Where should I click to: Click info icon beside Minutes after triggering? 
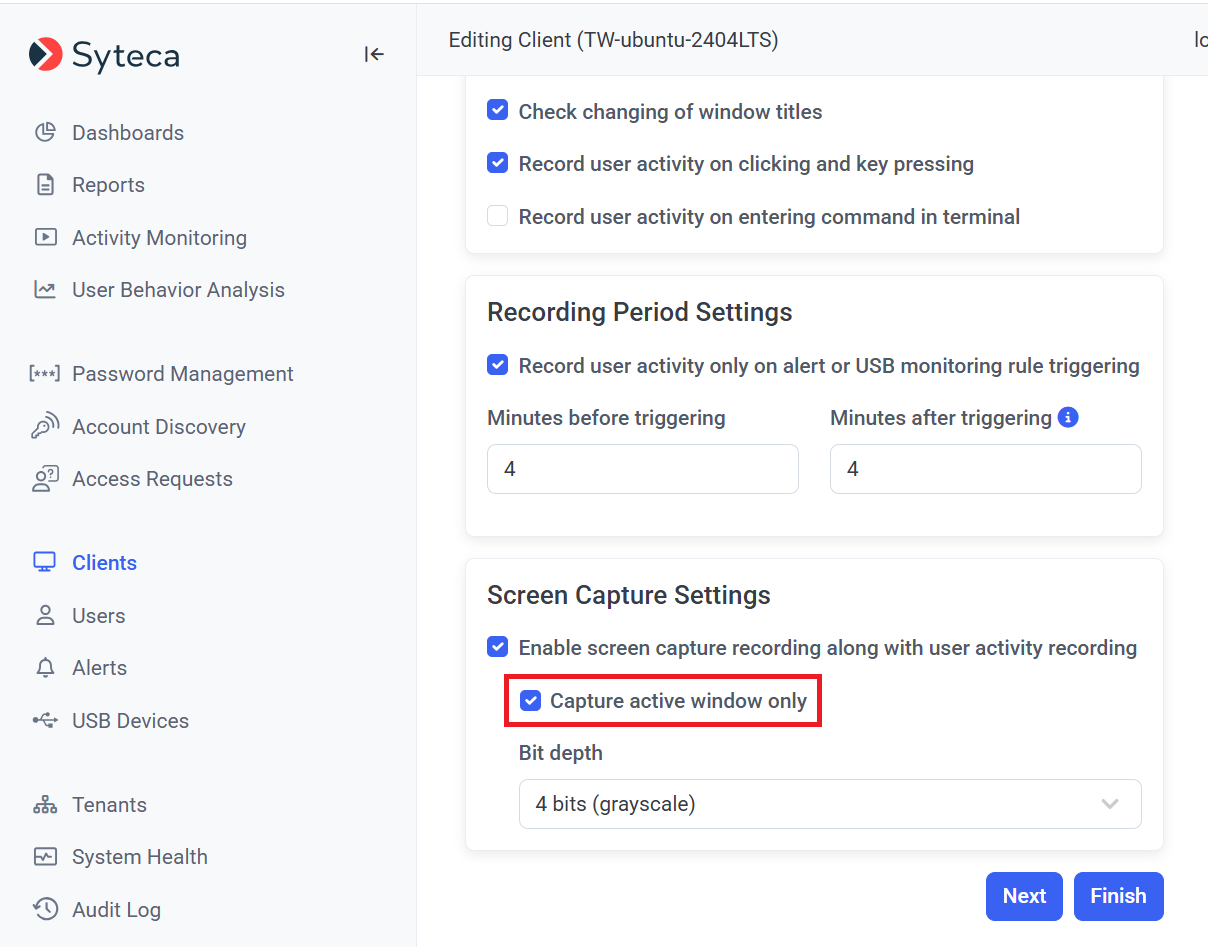coord(1068,418)
